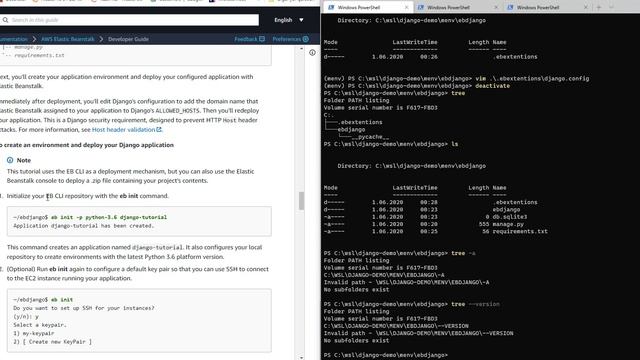Image resolution: width=640 pixels, height=360 pixels.
Task: Click the Developer Guide breadcrumb
Action: (128, 39)
